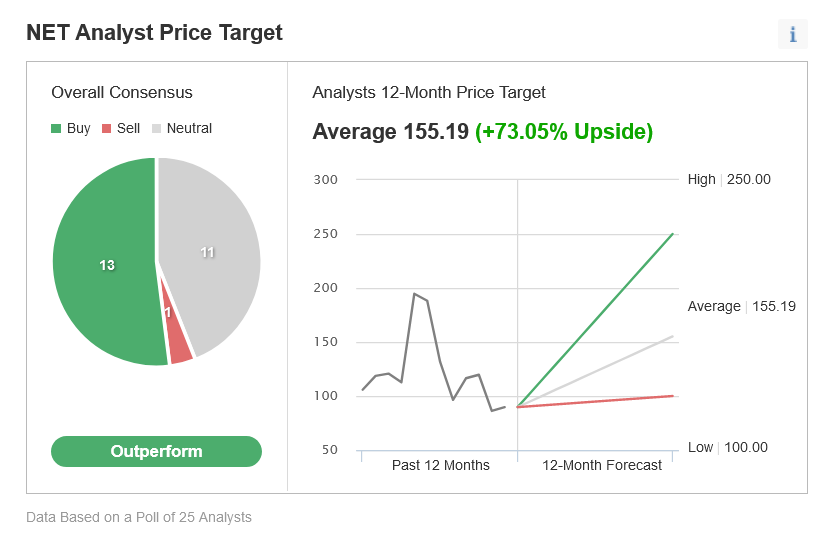The width and height of the screenshot is (823, 552).
Task: Click the green Outperform button
Action: tap(156, 451)
